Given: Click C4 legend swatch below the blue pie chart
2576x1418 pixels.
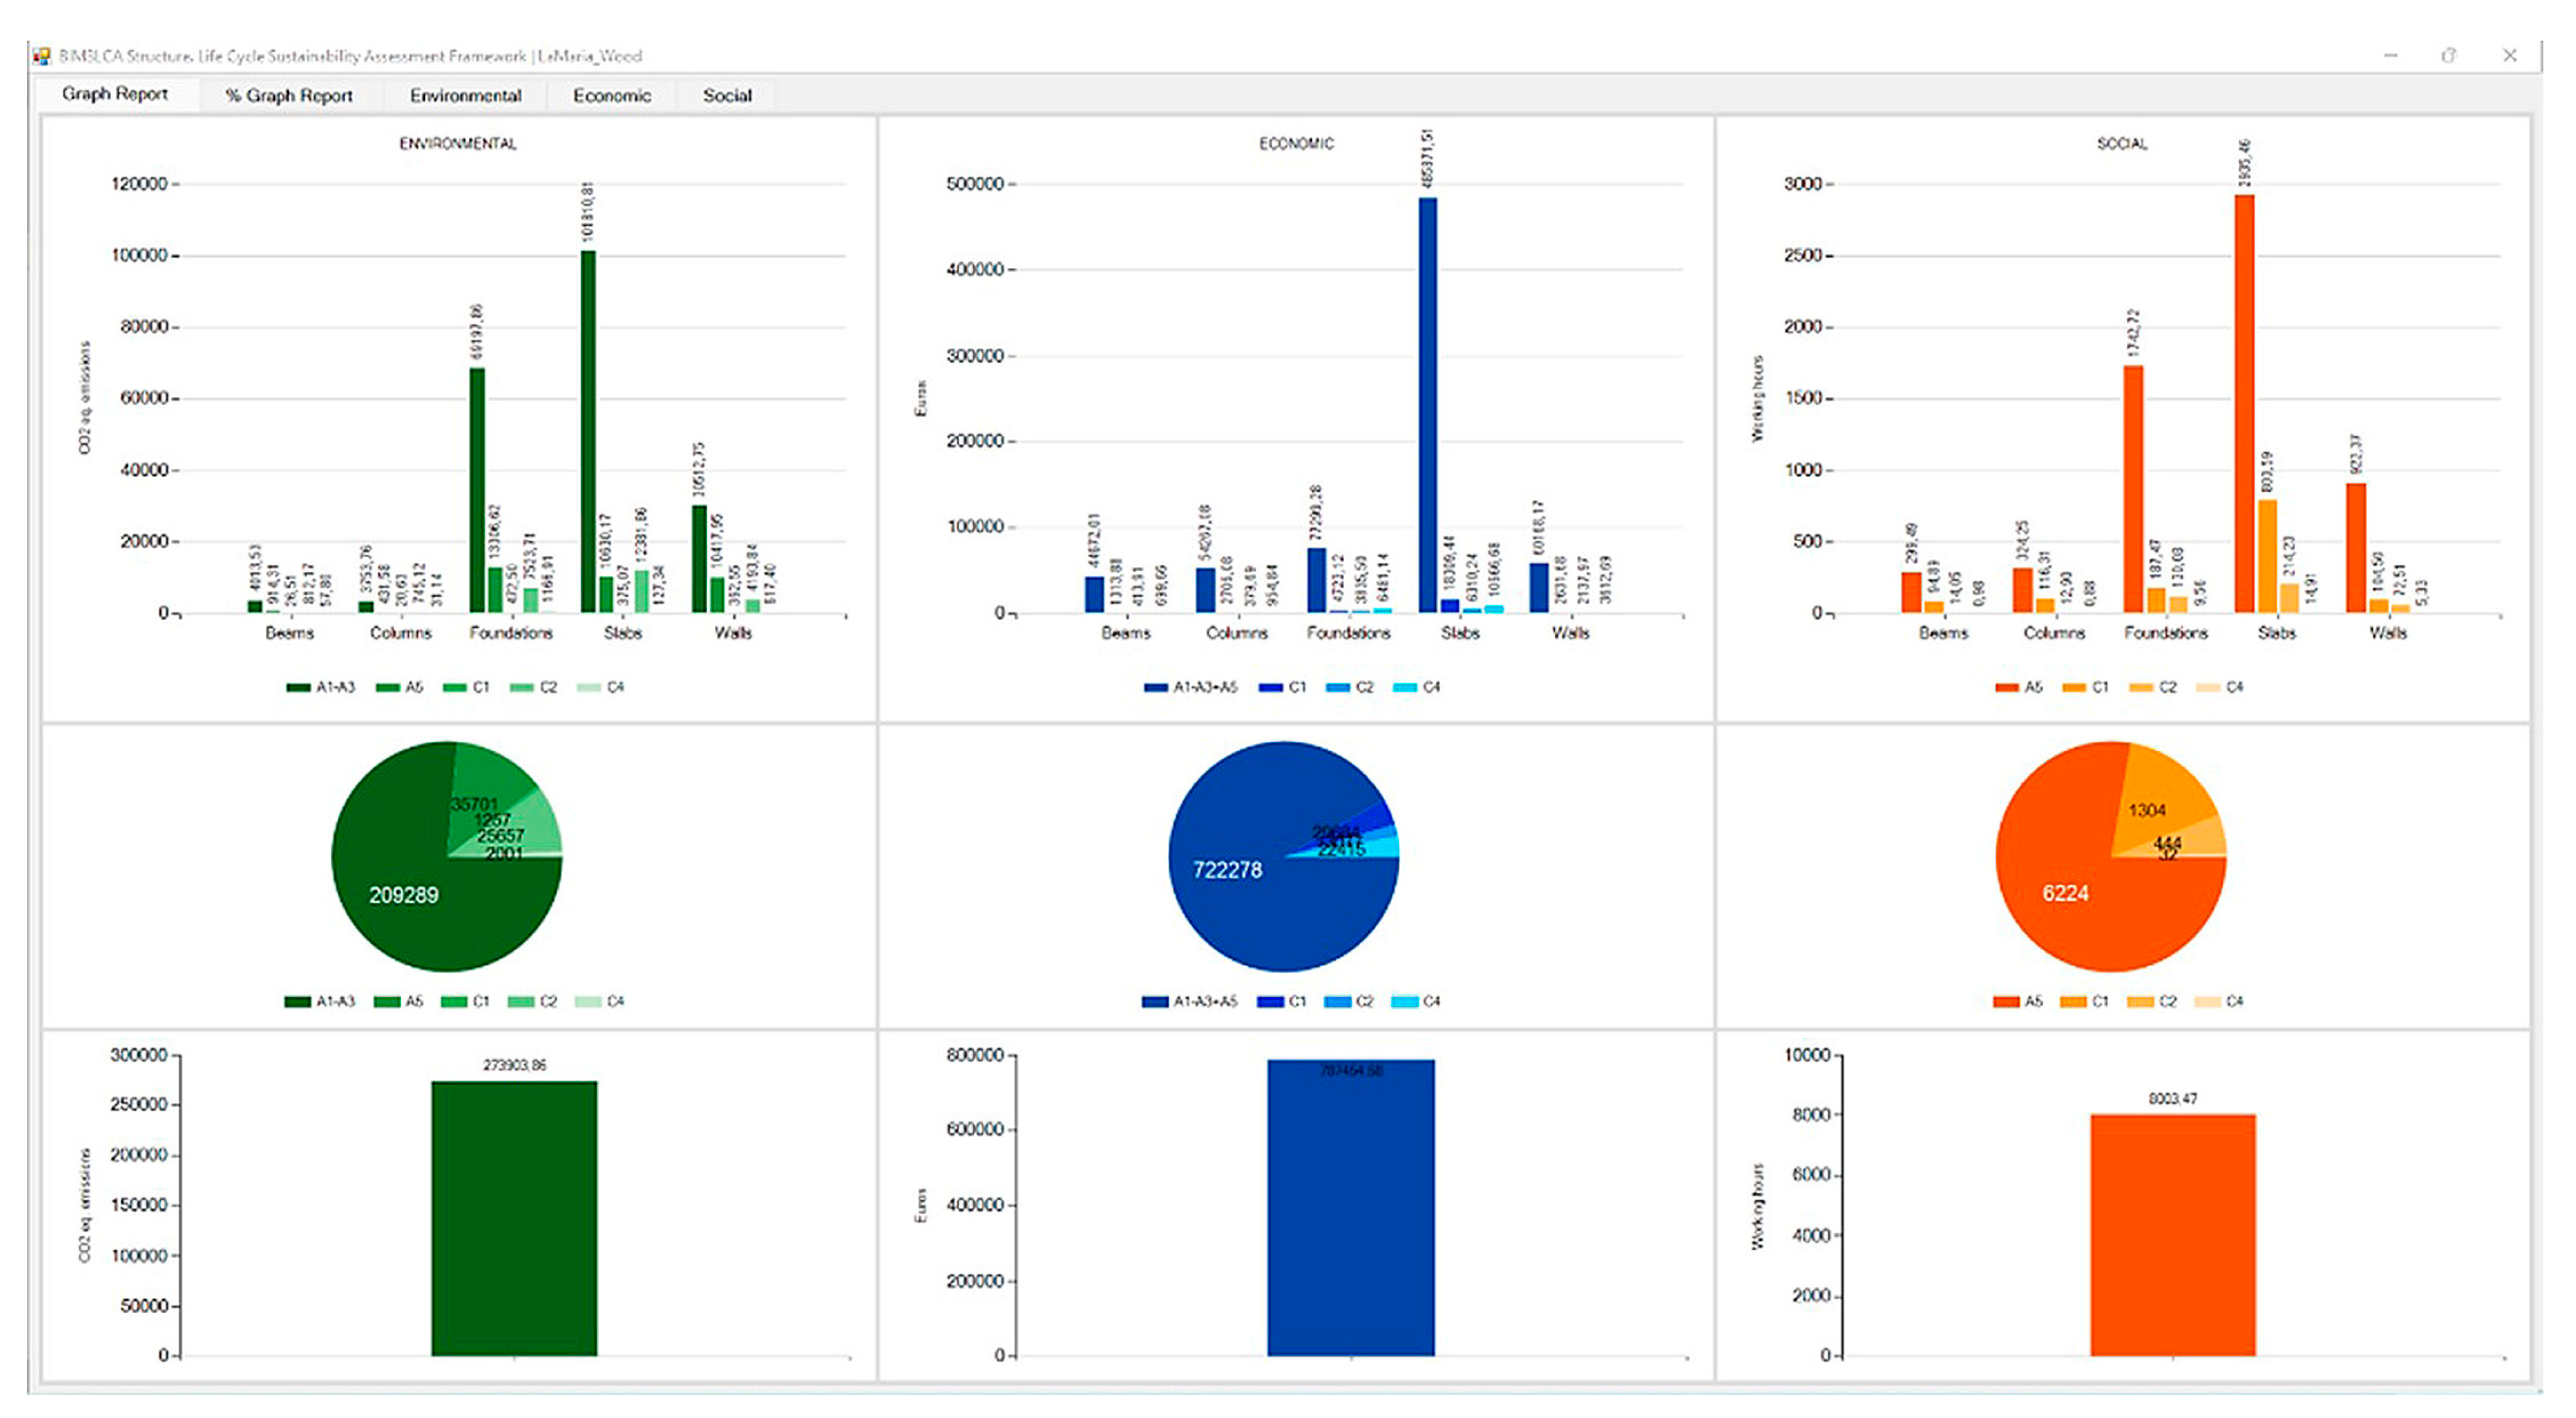Looking at the screenshot, I should (x=1405, y=1001).
